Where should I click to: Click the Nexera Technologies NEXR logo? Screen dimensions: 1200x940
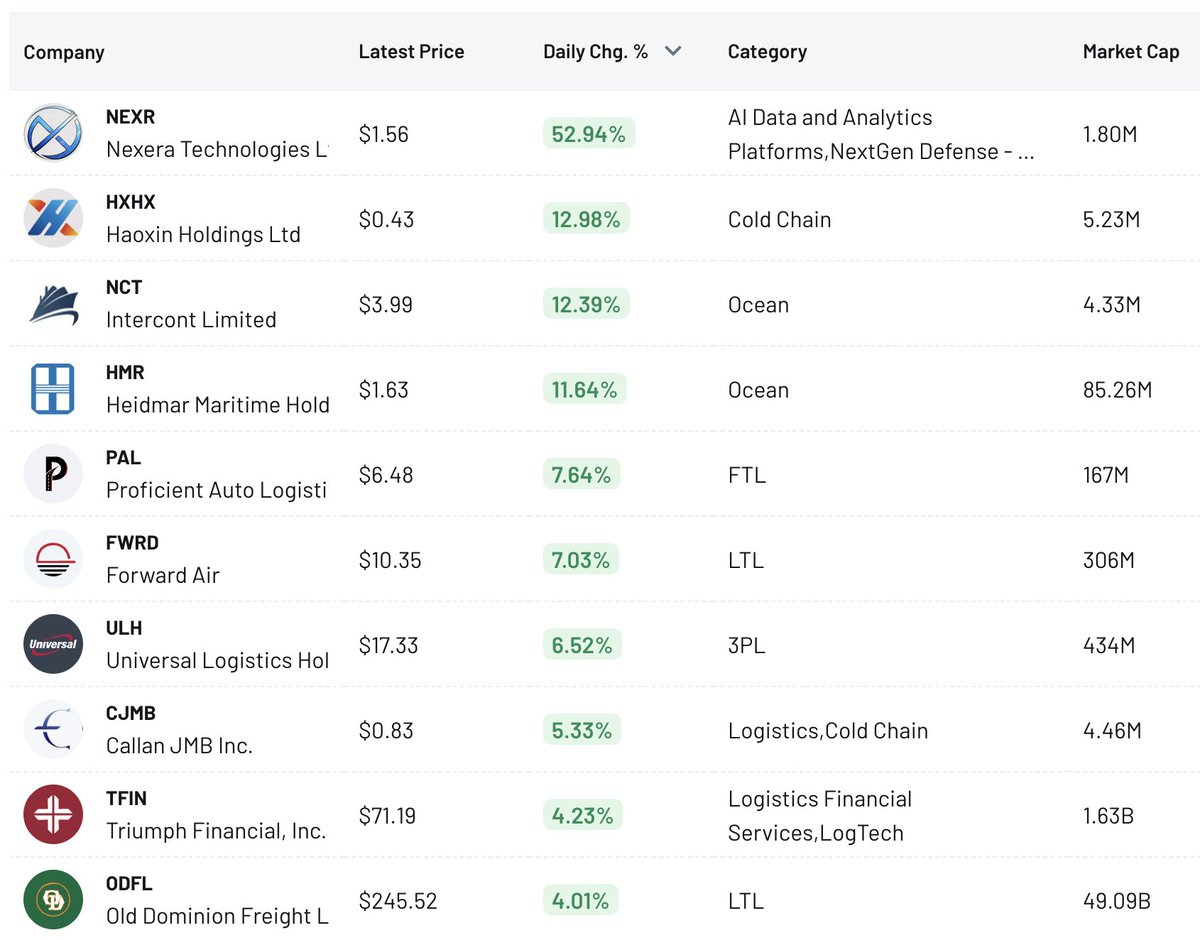[53, 133]
